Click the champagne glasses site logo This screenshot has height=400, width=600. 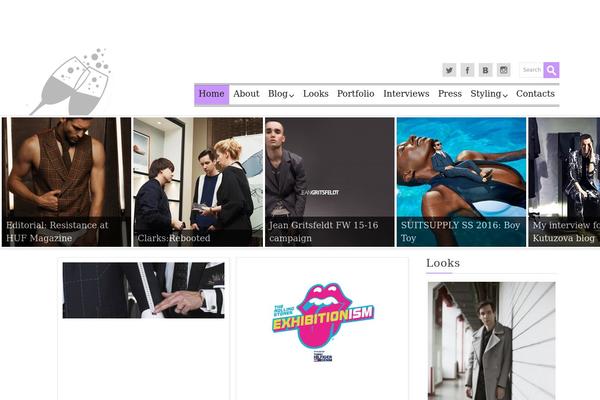[70, 82]
